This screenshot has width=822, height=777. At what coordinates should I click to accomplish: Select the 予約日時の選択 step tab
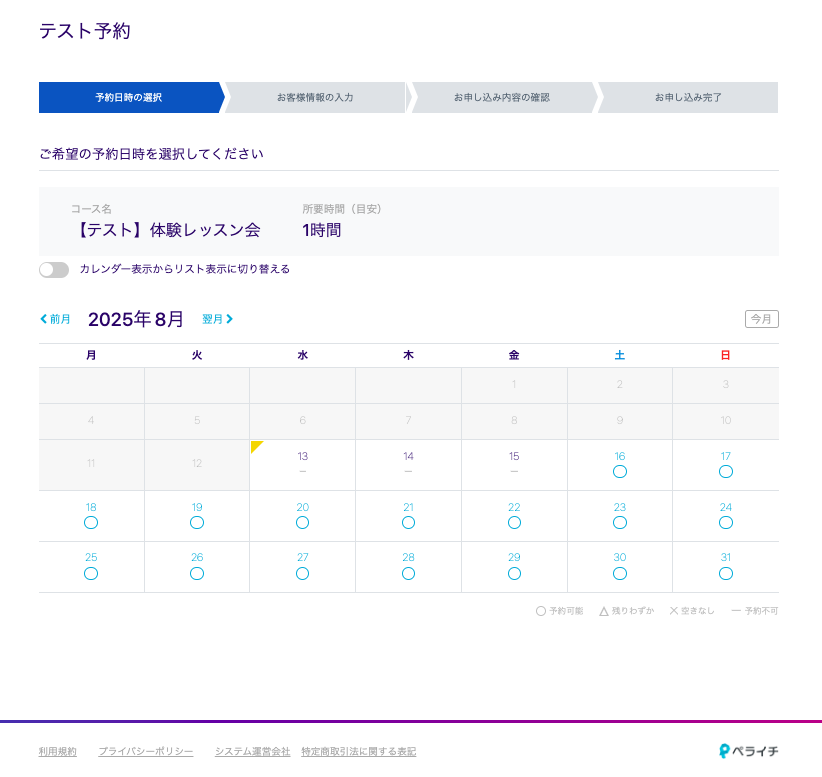[129, 98]
